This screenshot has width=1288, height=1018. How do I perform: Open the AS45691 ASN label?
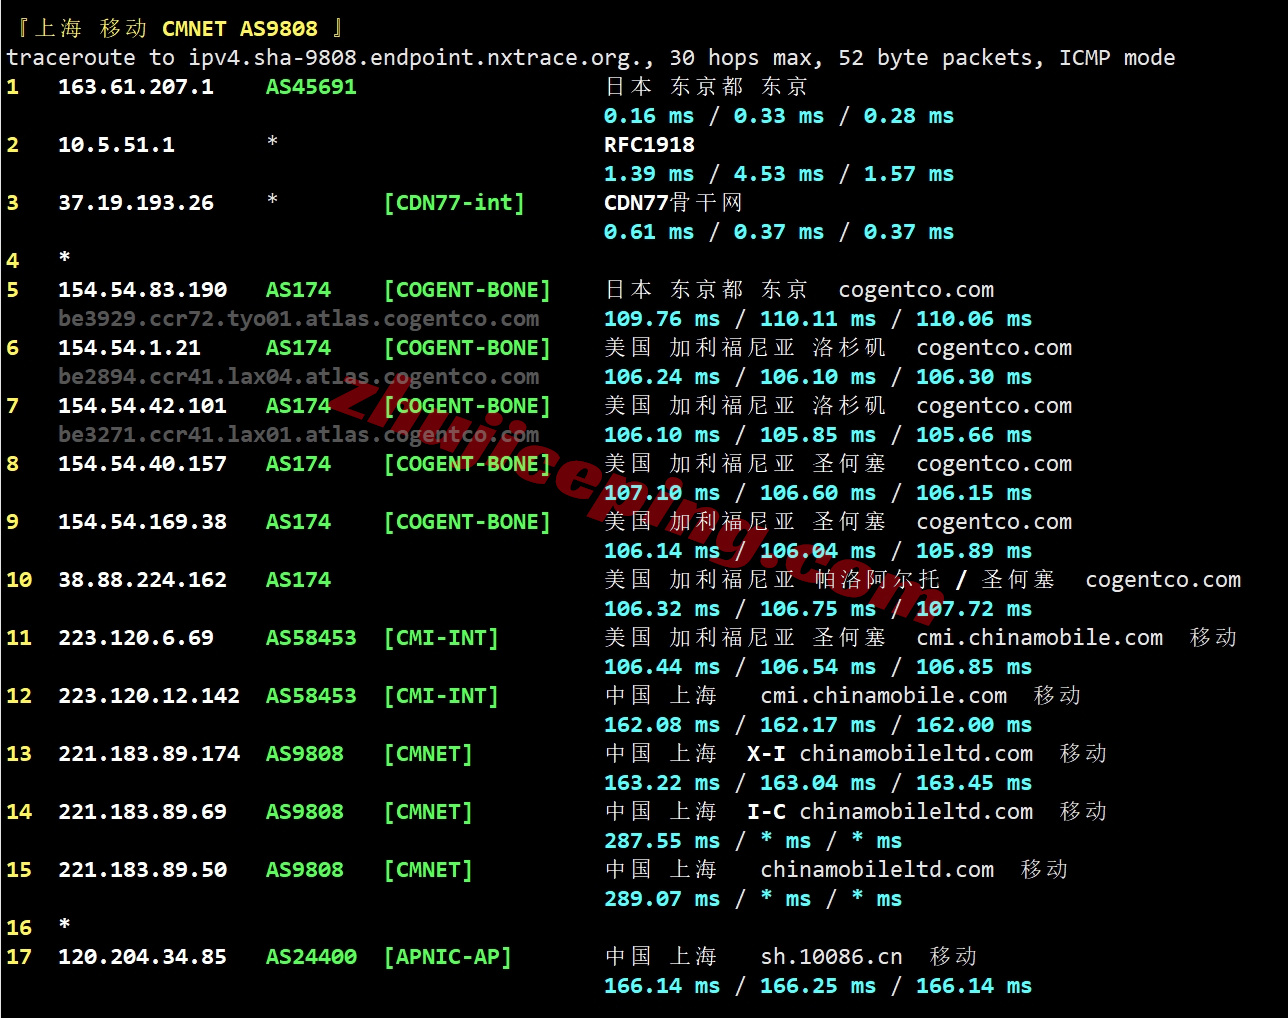(311, 87)
